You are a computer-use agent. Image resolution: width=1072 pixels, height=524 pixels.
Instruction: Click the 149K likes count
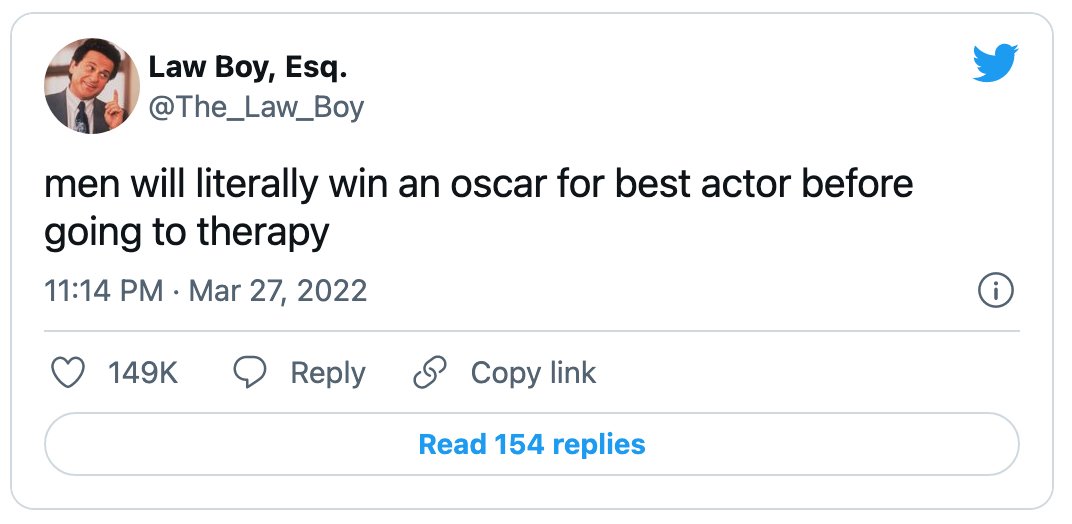(143, 374)
